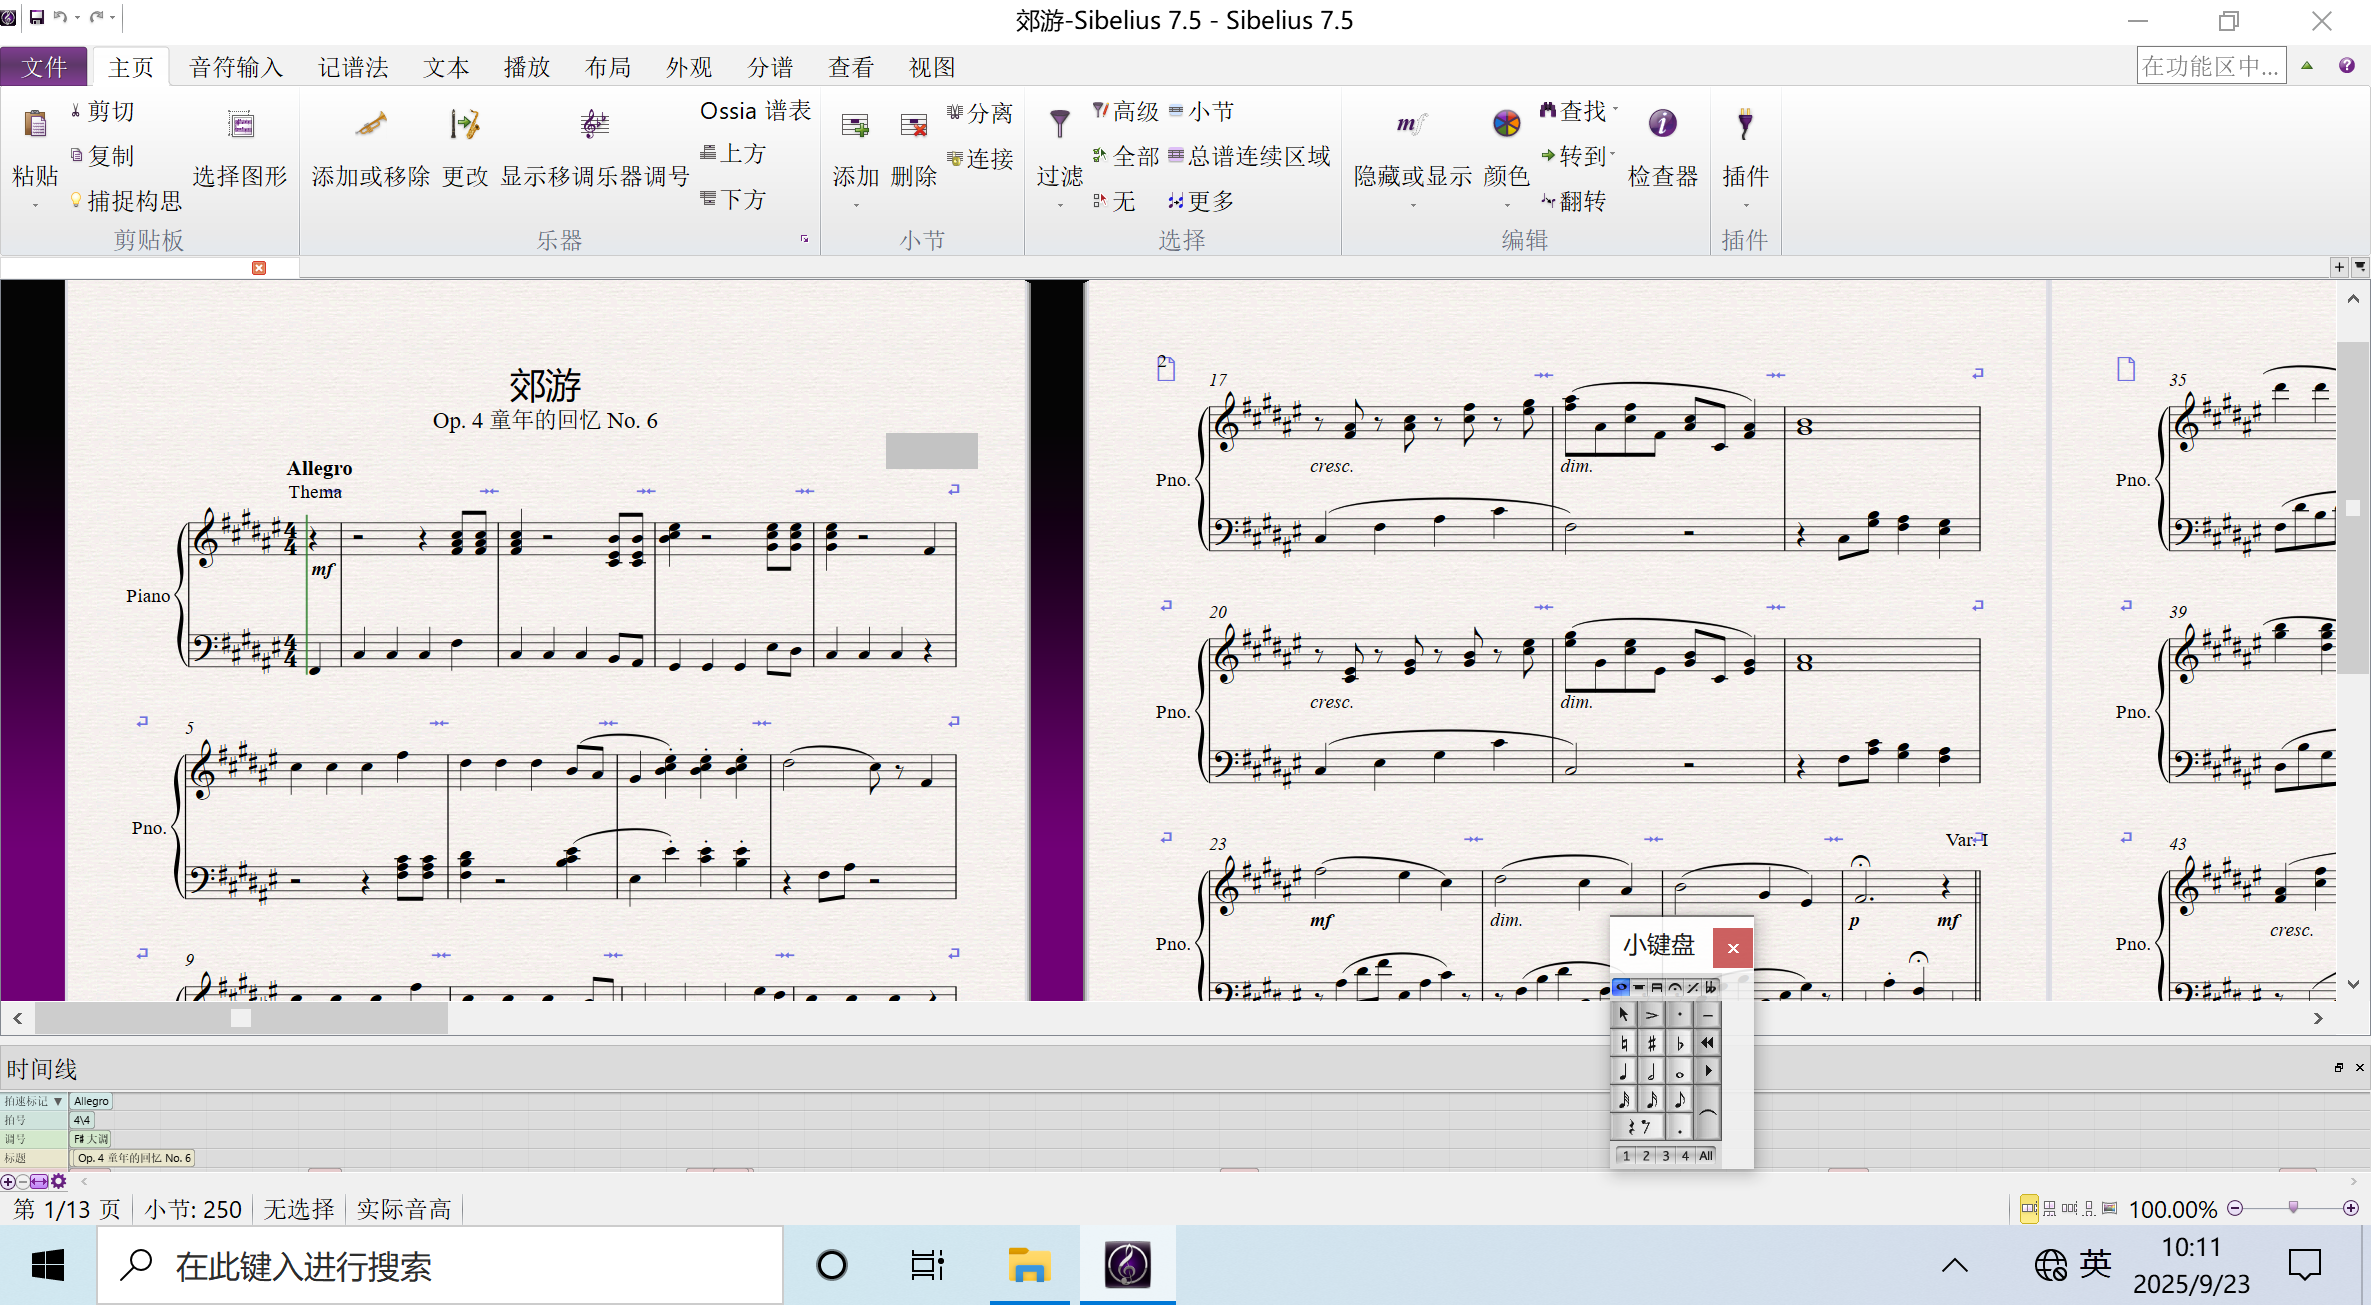2371x1305 pixels.
Task: Click the Windows taskbar search box
Action: [440, 1266]
